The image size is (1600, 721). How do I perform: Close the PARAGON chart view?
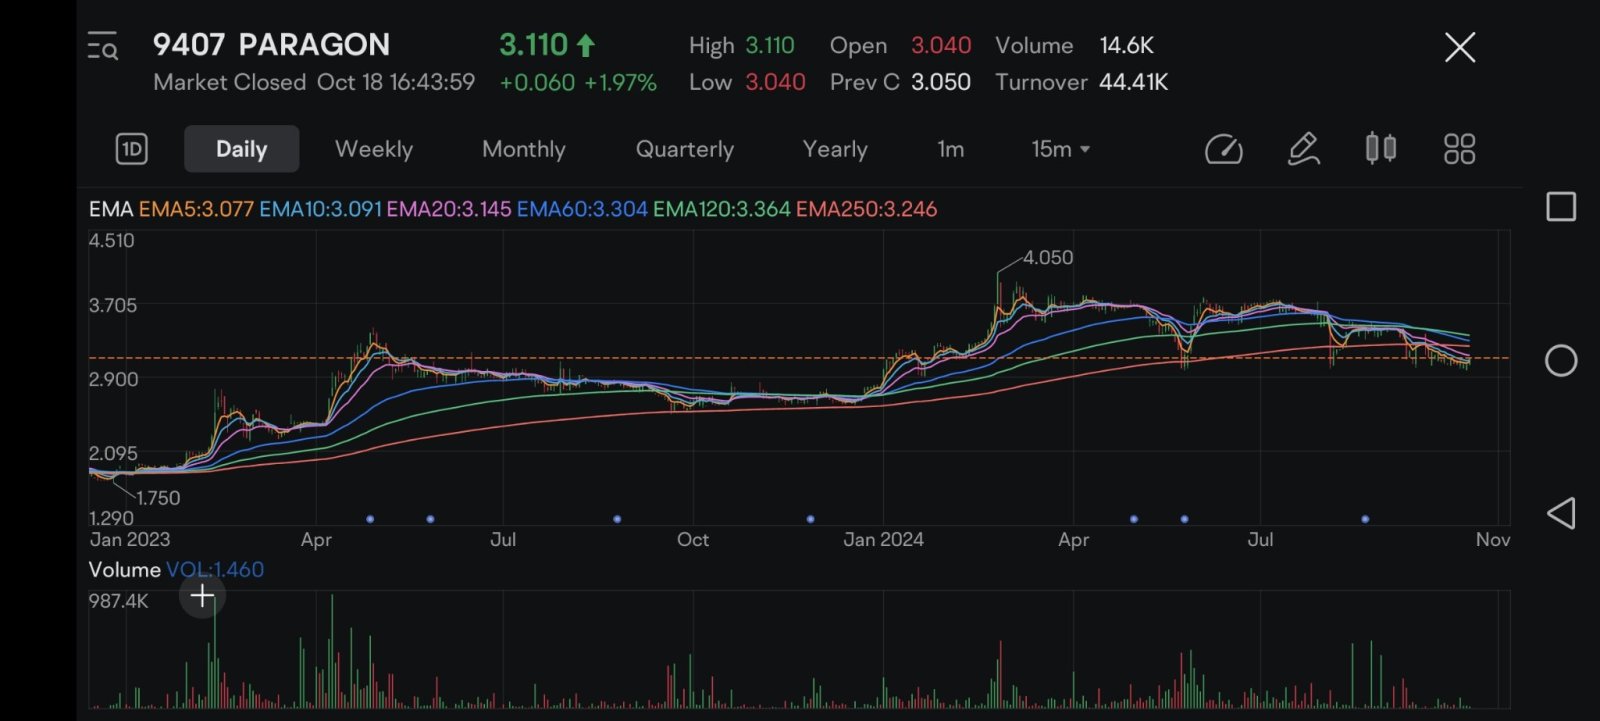1460,47
